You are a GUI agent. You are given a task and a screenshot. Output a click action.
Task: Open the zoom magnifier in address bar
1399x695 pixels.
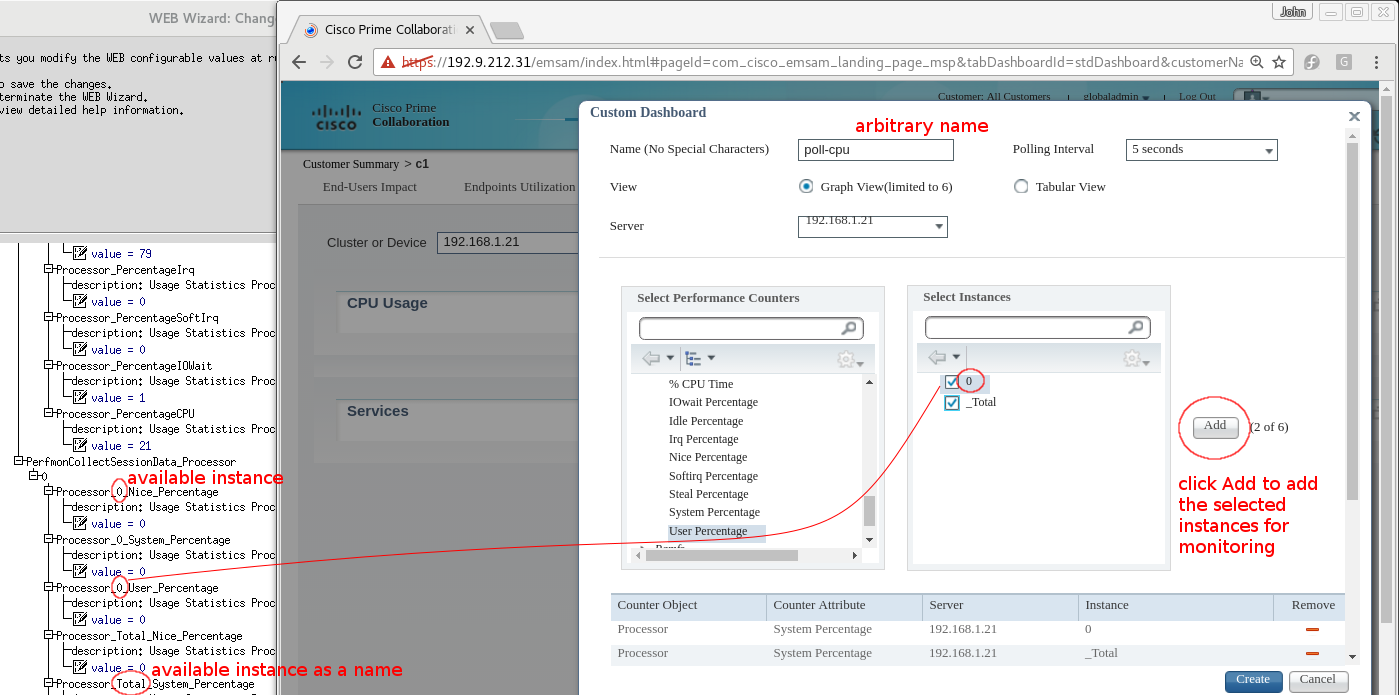tap(1257, 62)
